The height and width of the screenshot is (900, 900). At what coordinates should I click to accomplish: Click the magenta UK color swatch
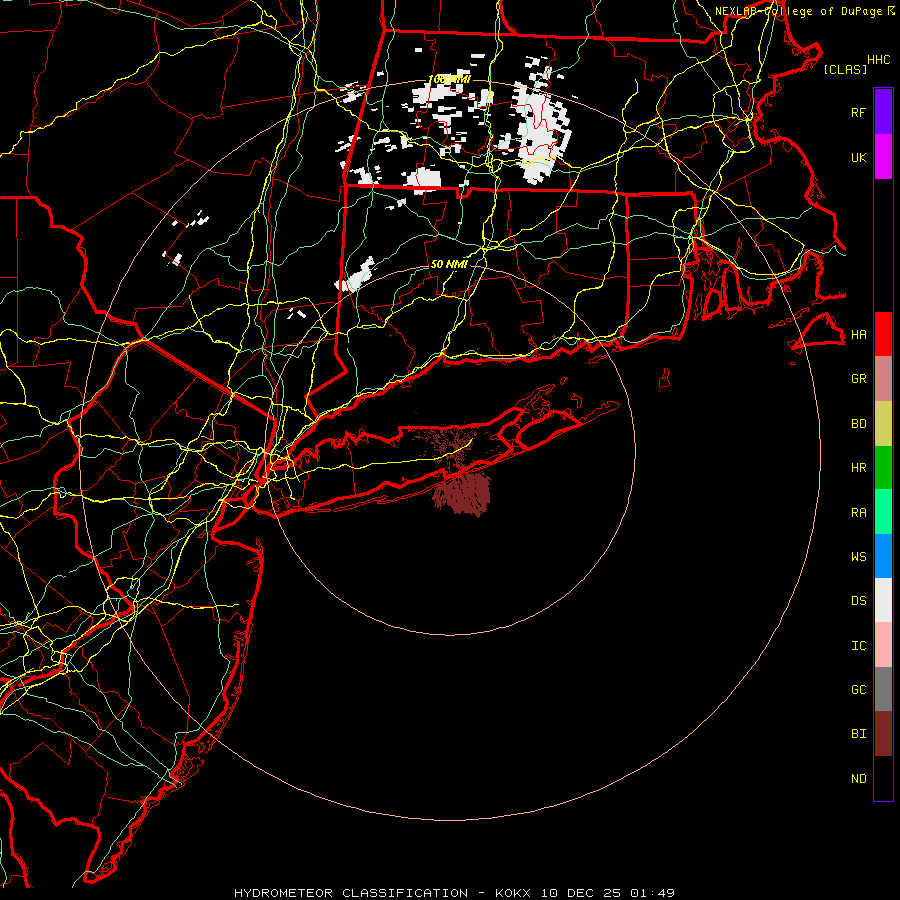tap(883, 157)
